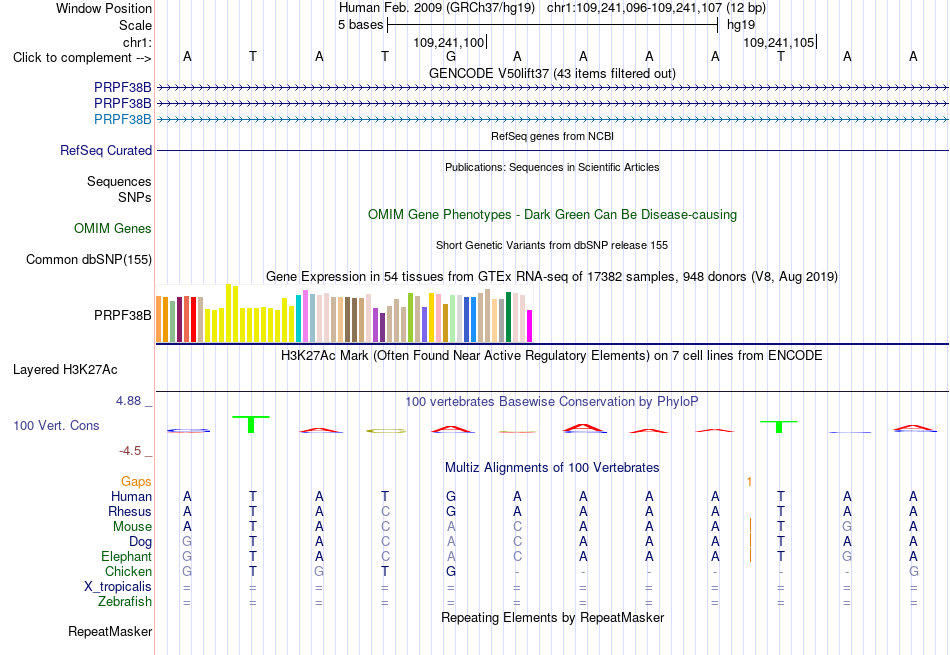Open GENCODE V50lift37 track title

pyautogui.click(x=552, y=73)
